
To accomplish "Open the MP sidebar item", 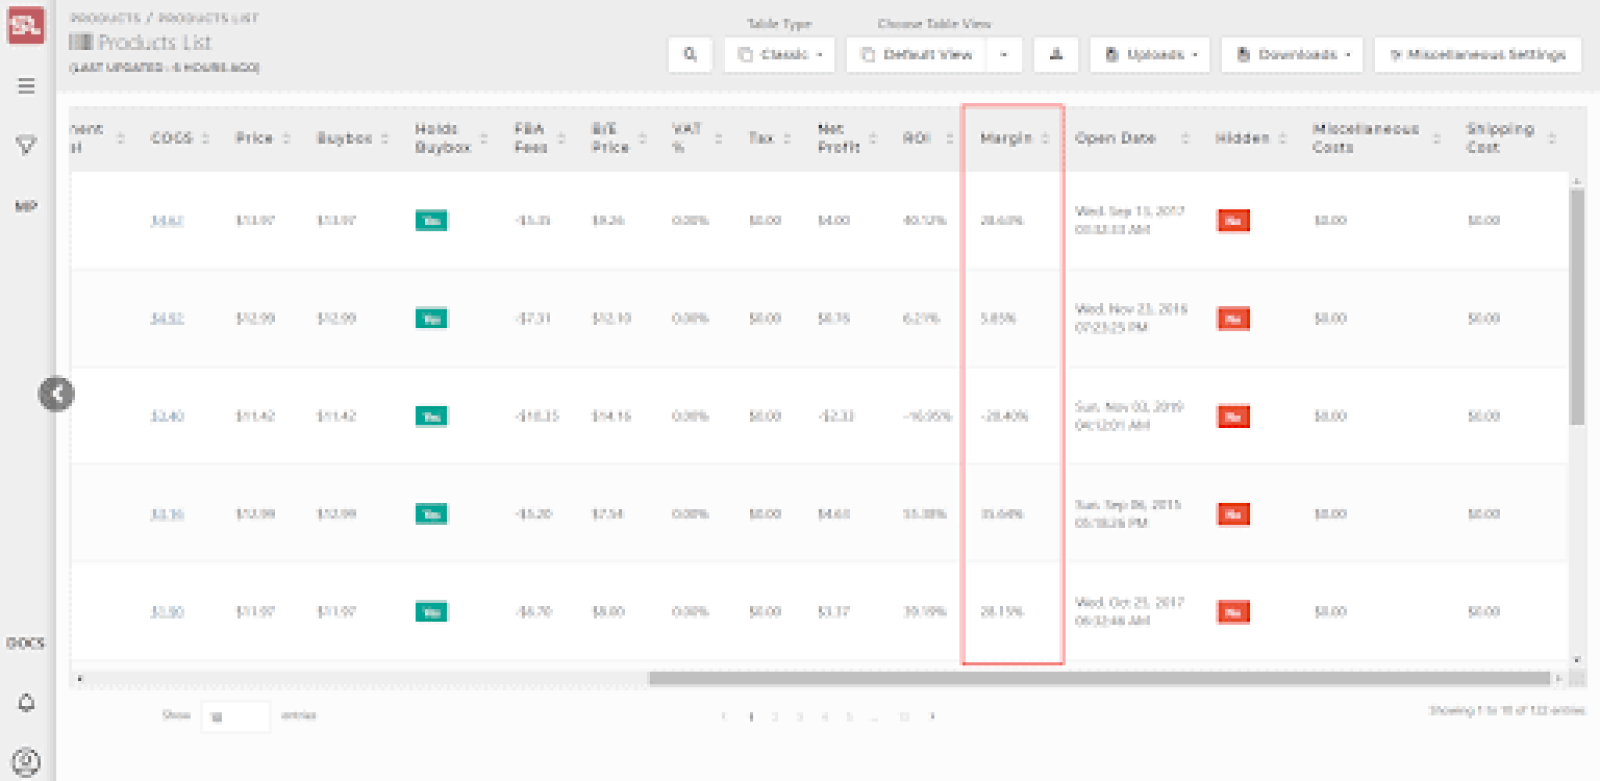I will (26, 206).
